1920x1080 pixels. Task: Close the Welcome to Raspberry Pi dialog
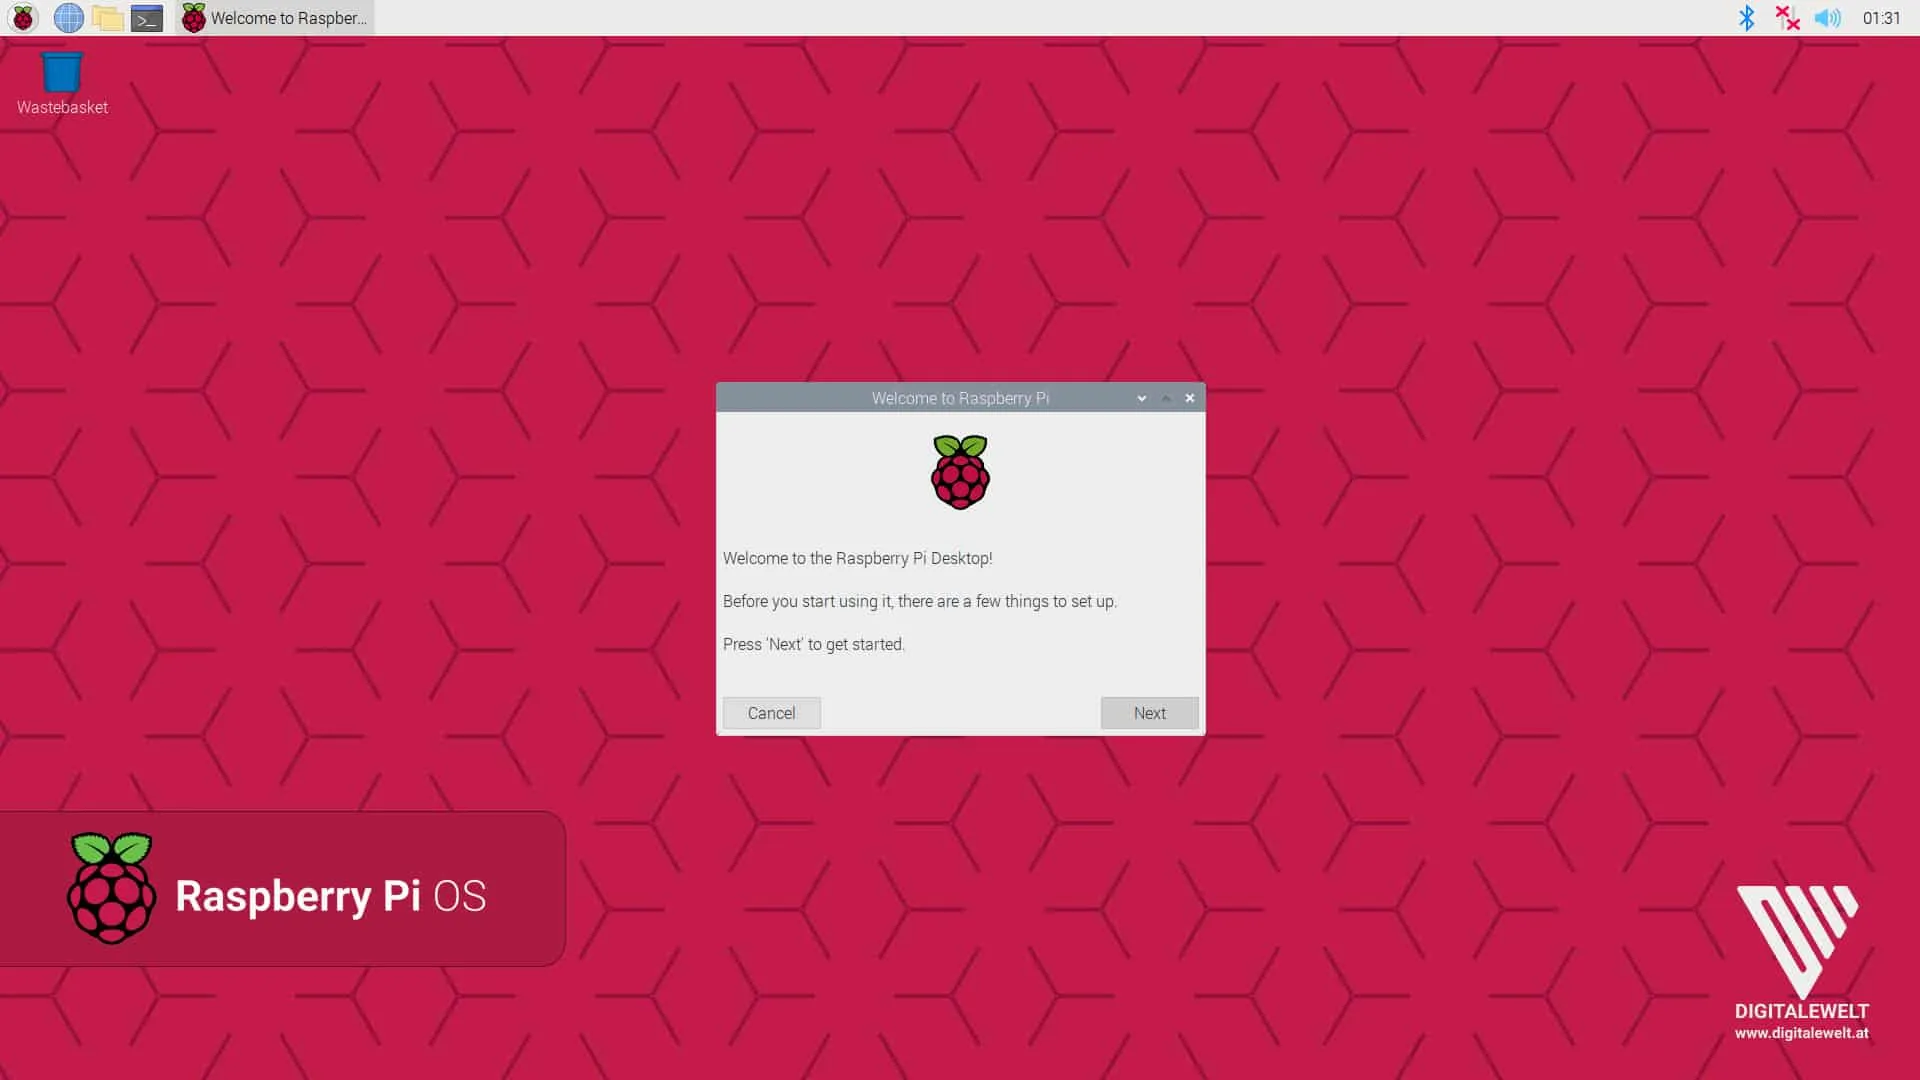(1190, 398)
